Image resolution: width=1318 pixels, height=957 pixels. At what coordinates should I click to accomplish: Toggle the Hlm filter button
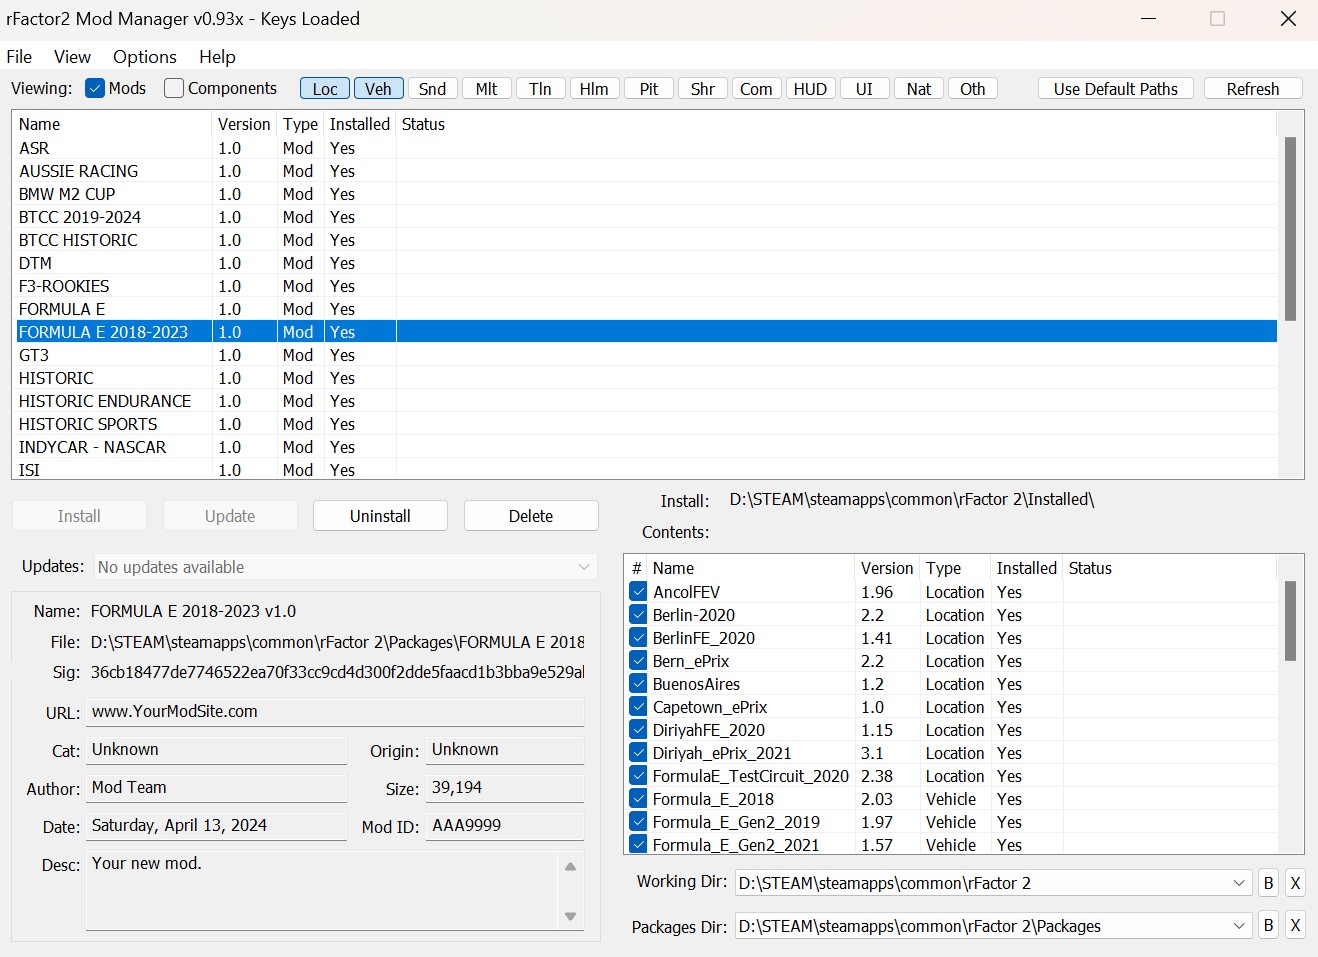tap(595, 89)
